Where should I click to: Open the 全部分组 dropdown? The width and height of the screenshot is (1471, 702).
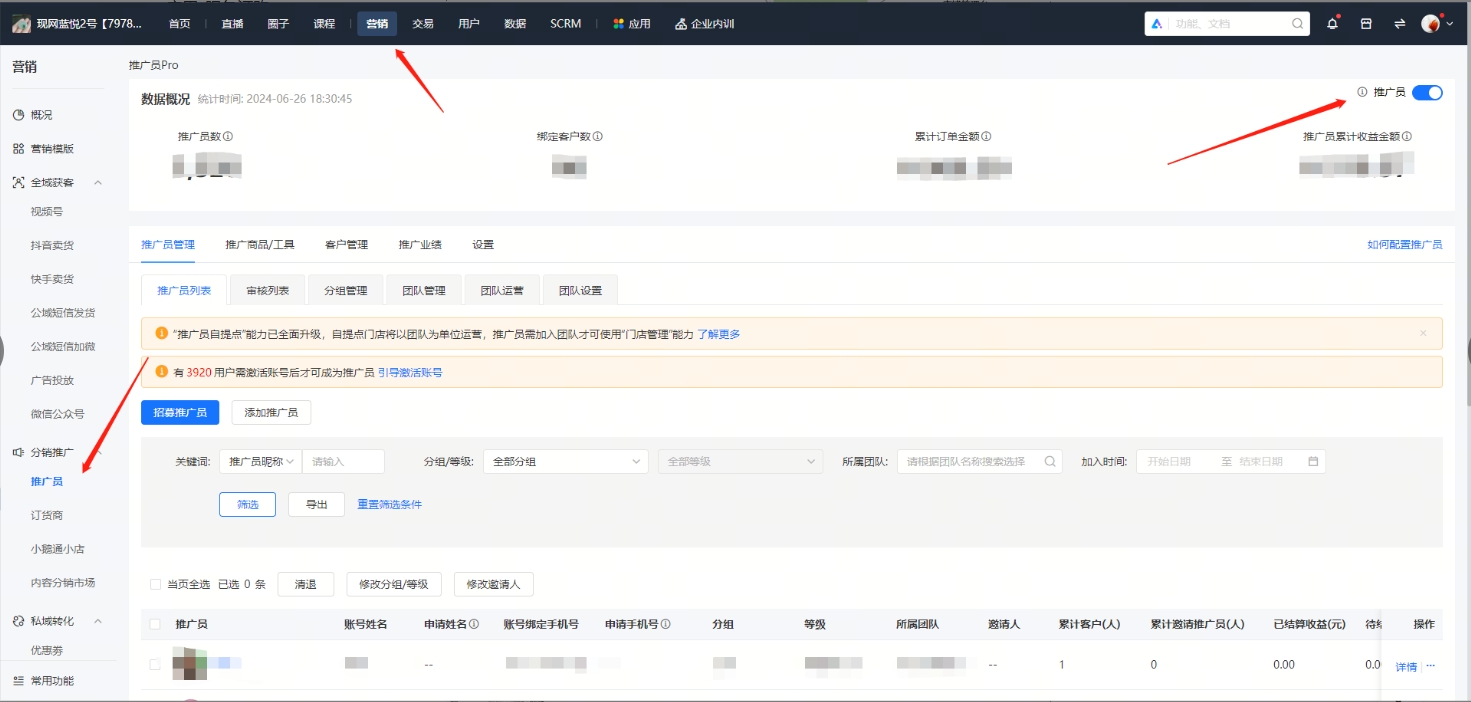click(x=565, y=461)
